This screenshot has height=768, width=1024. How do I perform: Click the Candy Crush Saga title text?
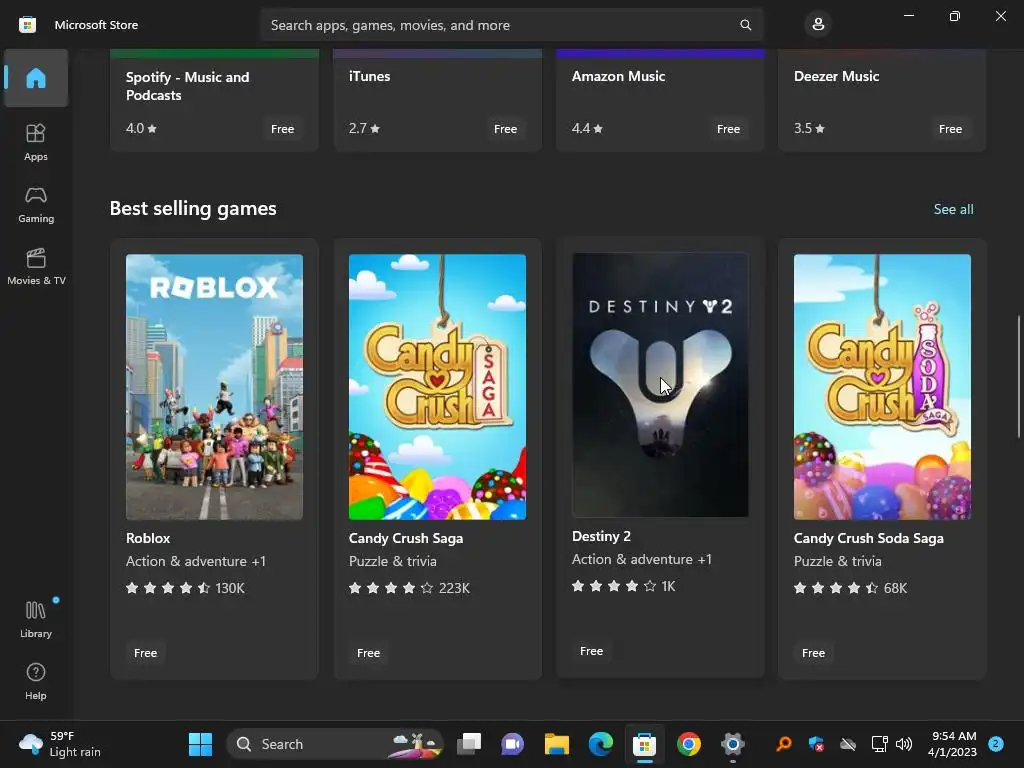point(406,538)
